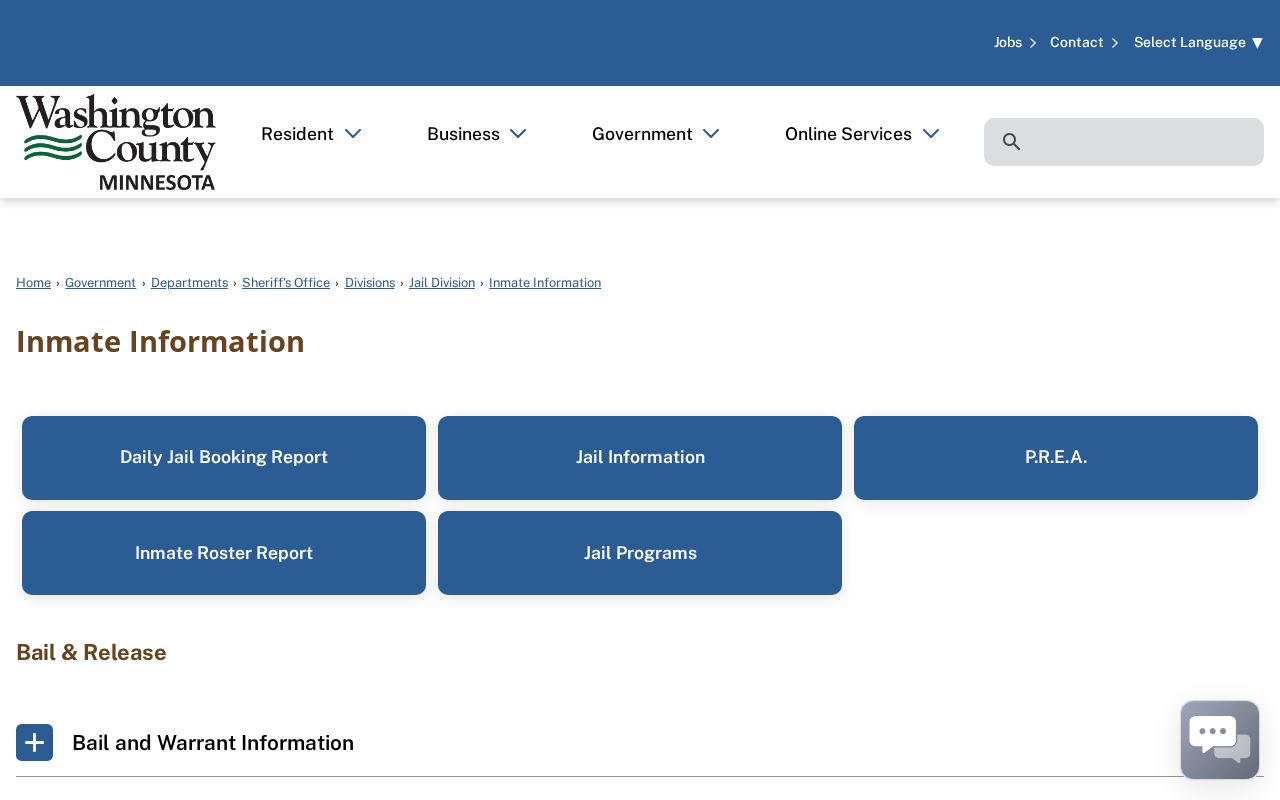Image resolution: width=1280 pixels, height=800 pixels.
Task: Focus the site search input field
Action: click(1124, 142)
